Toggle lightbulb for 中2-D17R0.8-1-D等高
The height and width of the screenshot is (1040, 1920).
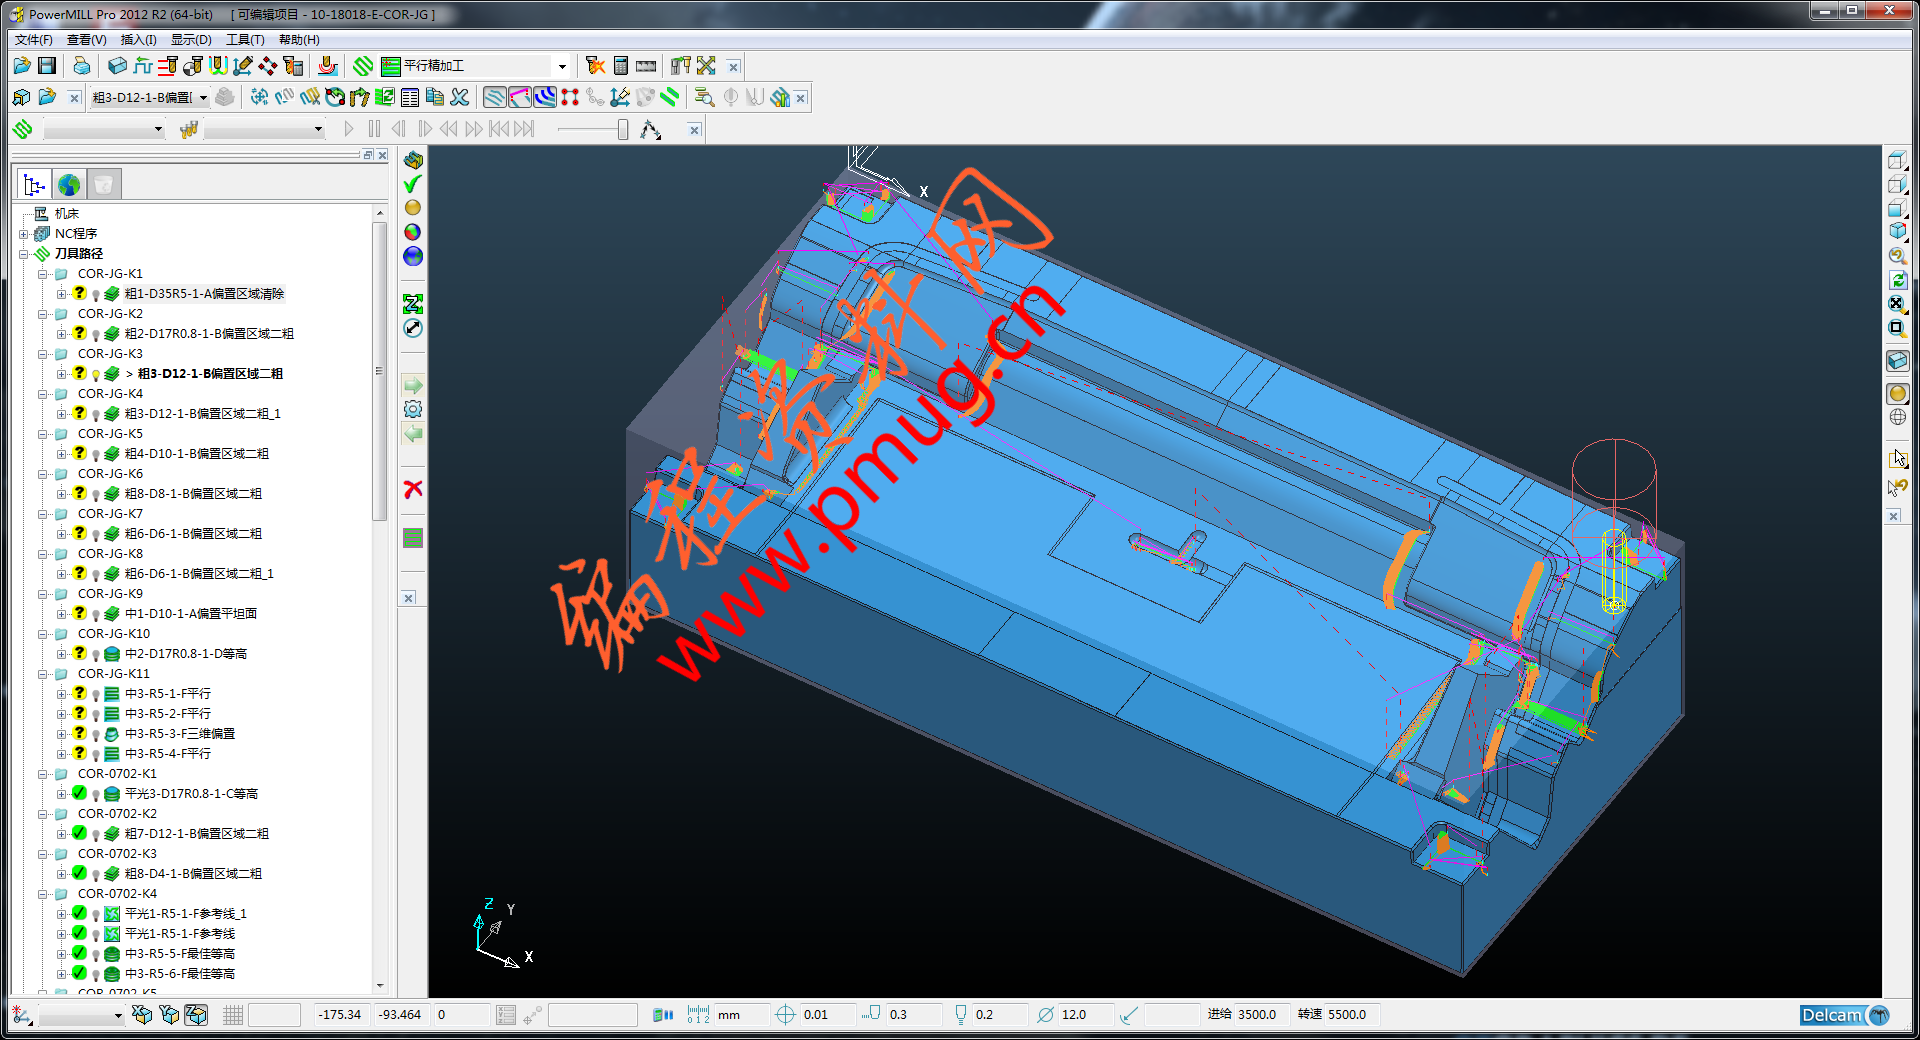coord(96,655)
